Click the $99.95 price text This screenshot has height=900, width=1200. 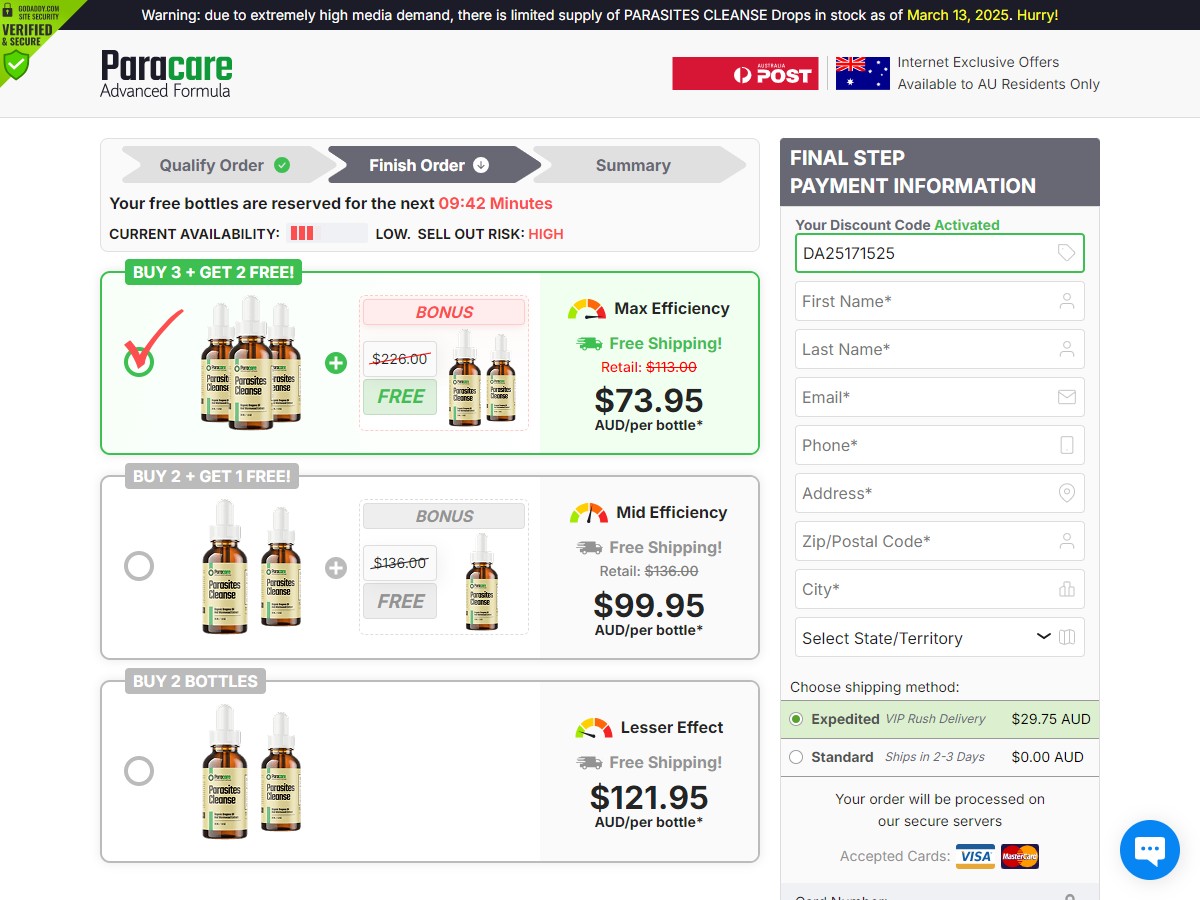(x=649, y=605)
